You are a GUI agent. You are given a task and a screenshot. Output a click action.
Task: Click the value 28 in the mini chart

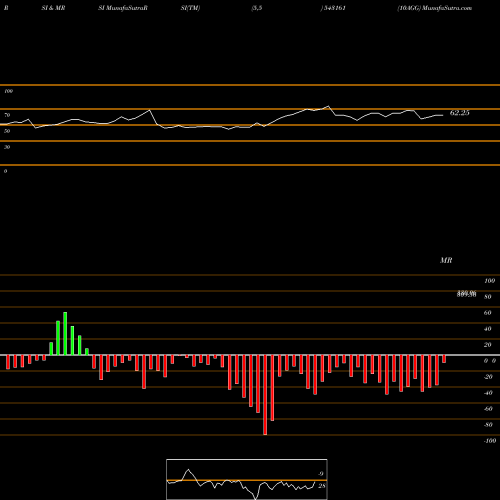(x=322, y=486)
